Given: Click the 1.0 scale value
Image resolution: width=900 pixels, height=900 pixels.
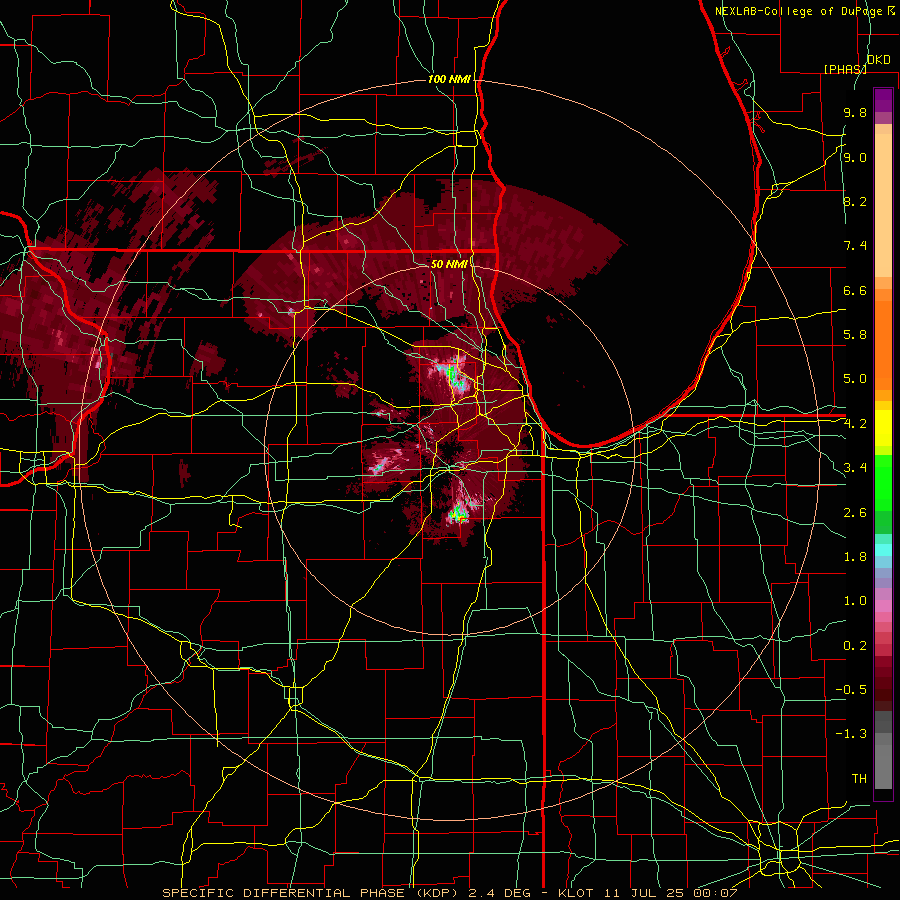Looking at the screenshot, I should click(855, 601).
